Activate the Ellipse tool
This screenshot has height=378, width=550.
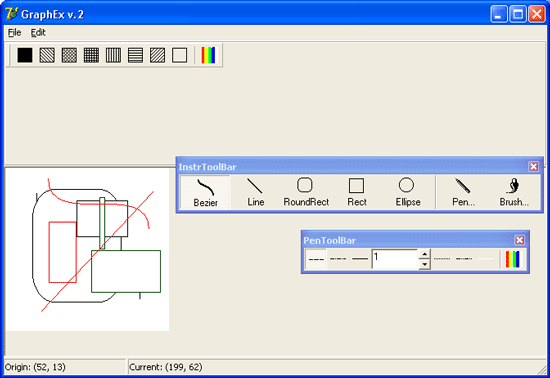pyautogui.click(x=407, y=192)
